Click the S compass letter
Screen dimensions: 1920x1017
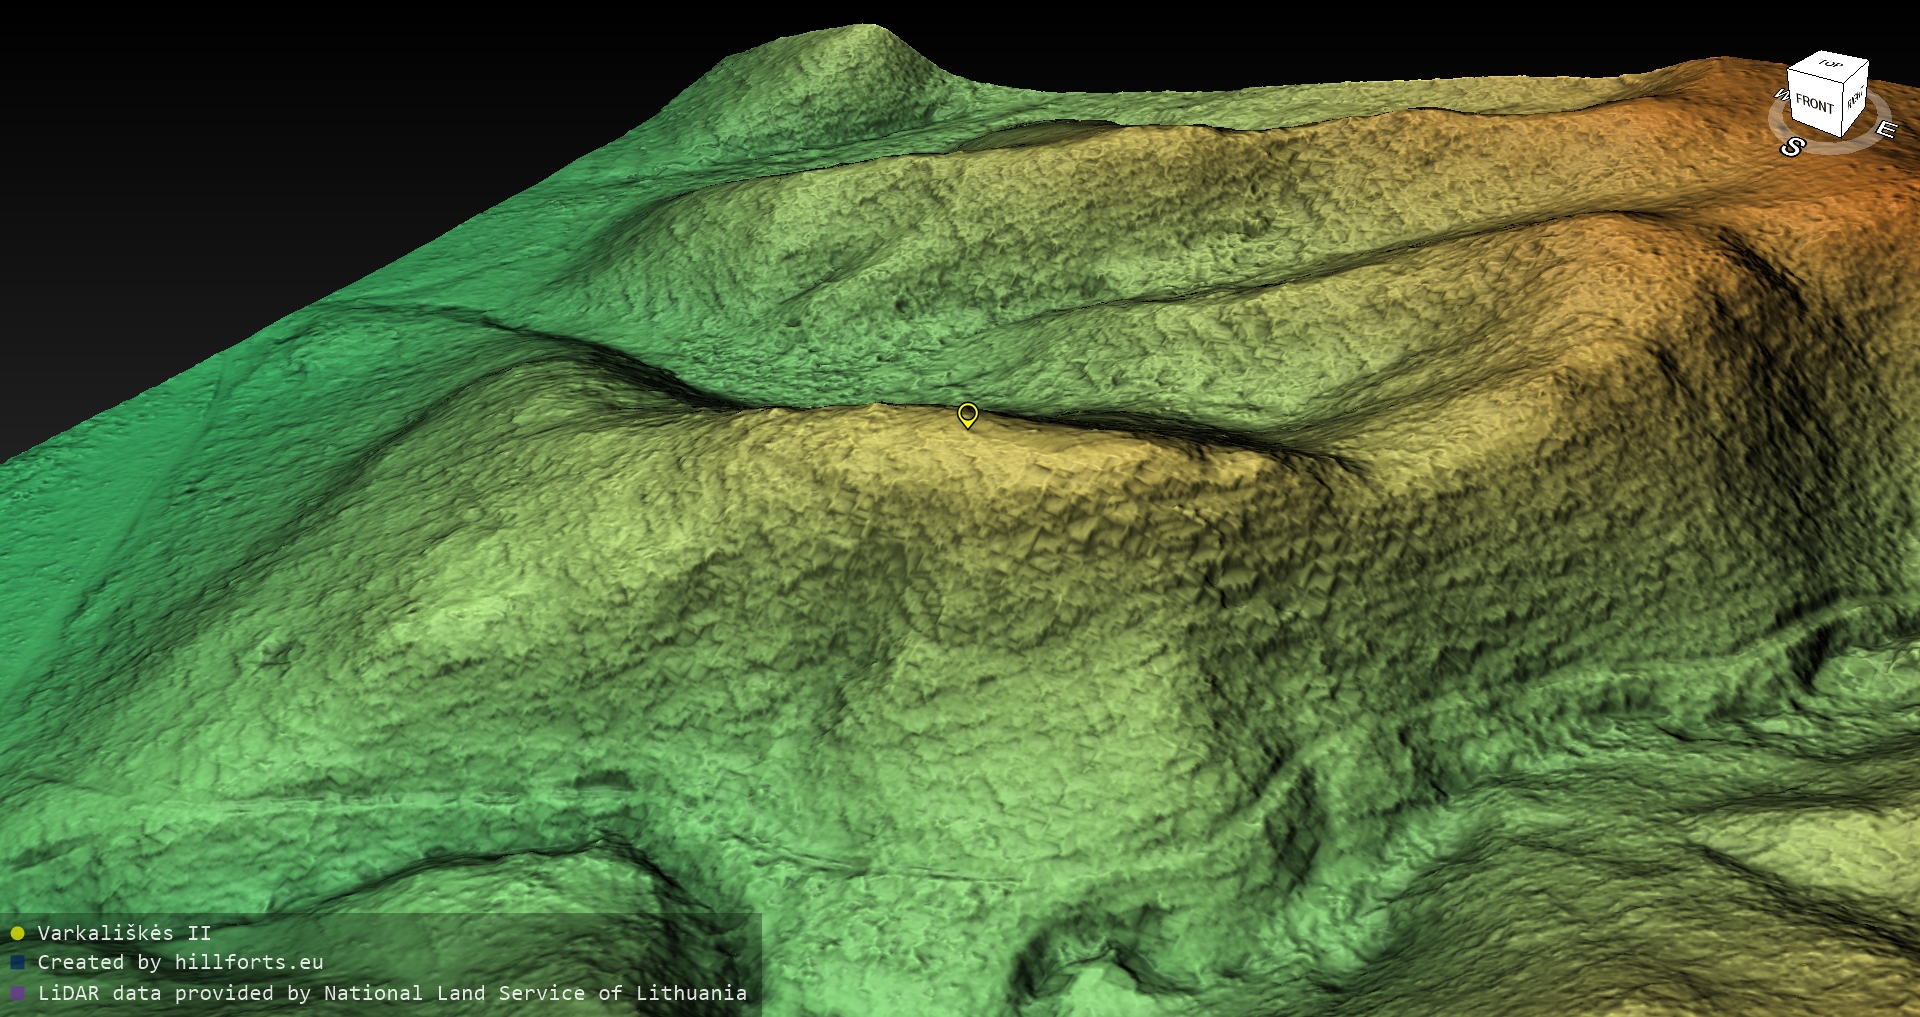(x=1792, y=148)
